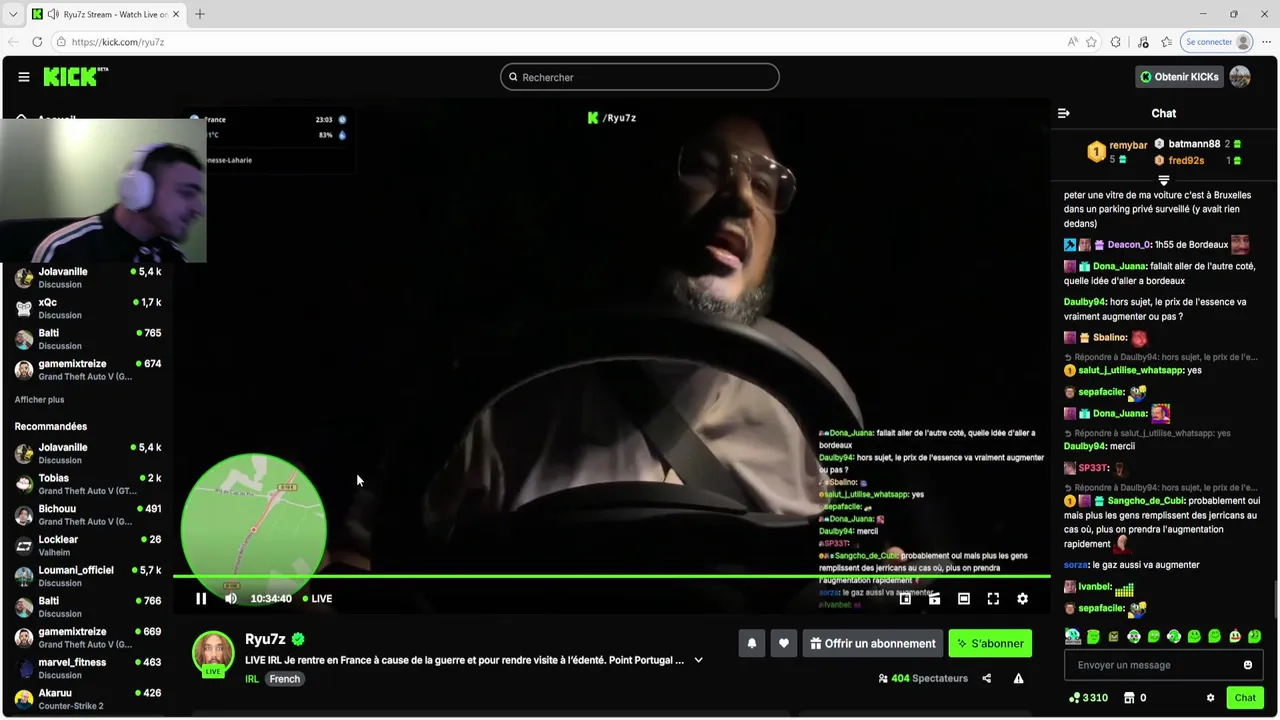The height and width of the screenshot is (720, 1280).
Task: Jump to LIVE in the player
Action: coord(317,599)
